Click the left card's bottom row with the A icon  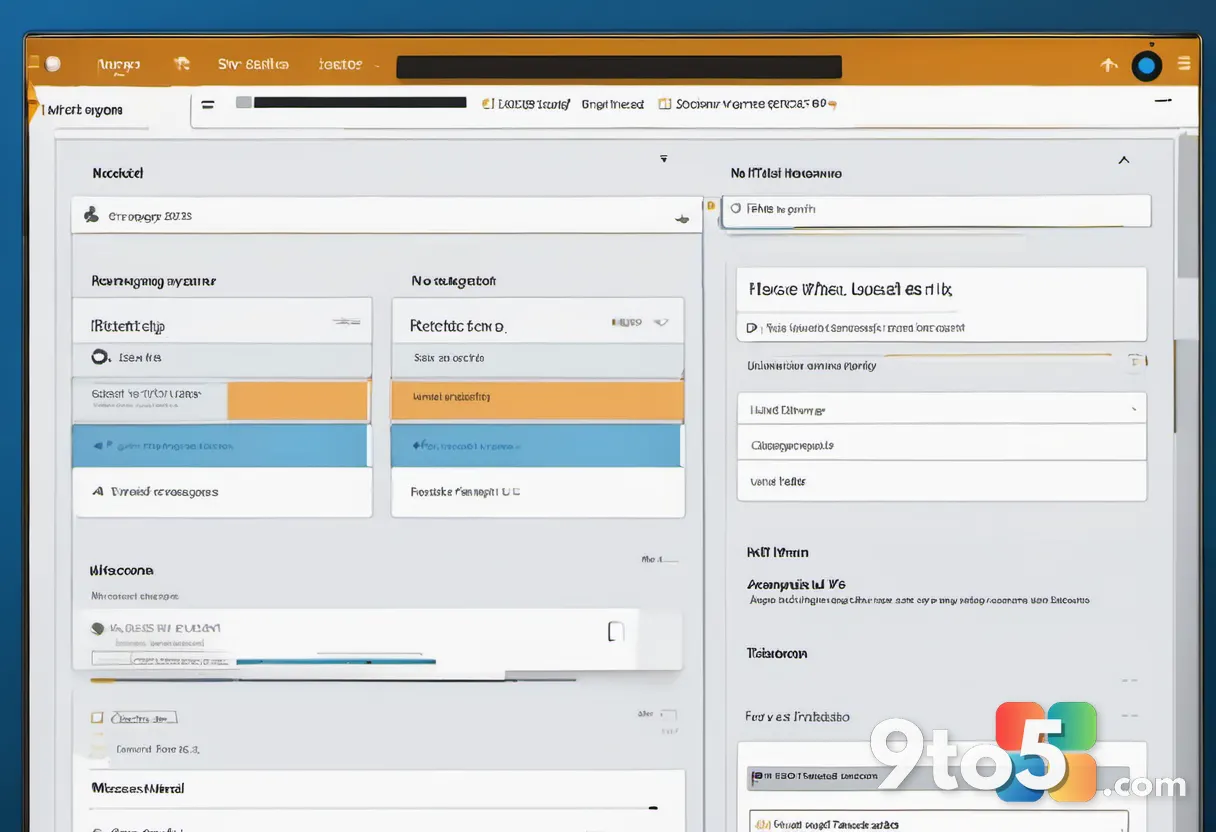pos(222,492)
